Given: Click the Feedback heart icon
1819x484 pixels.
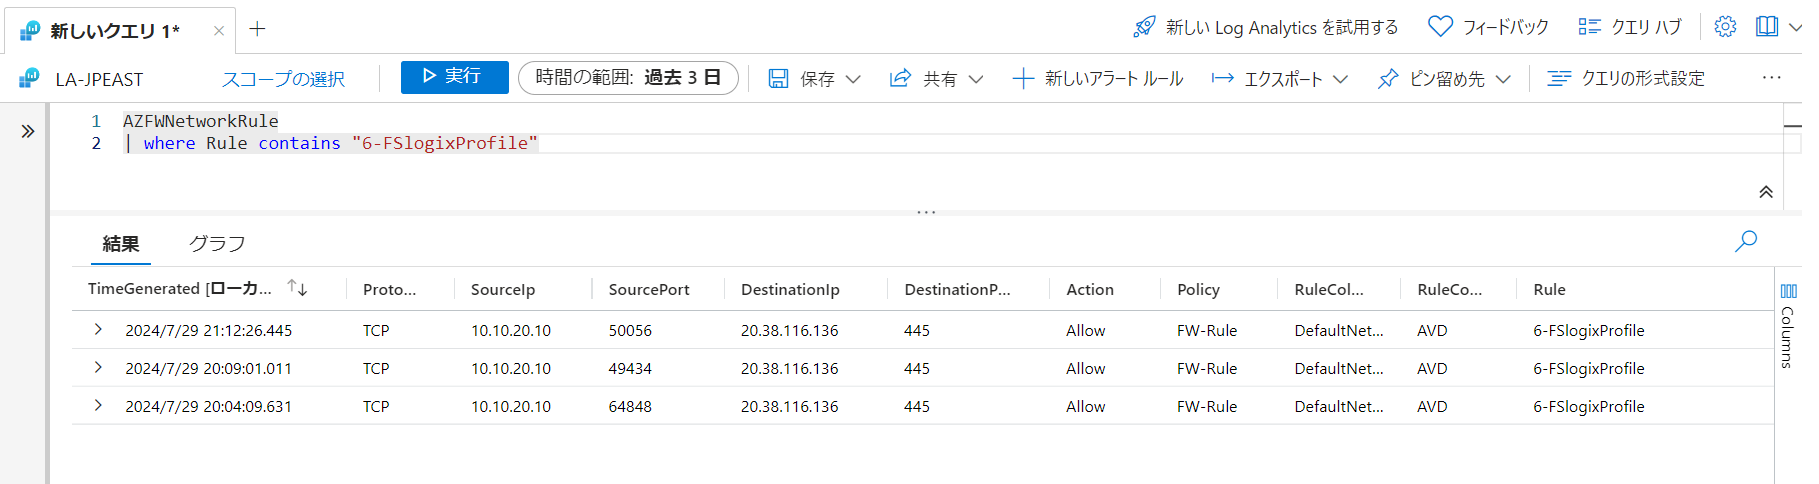Looking at the screenshot, I should (1440, 27).
